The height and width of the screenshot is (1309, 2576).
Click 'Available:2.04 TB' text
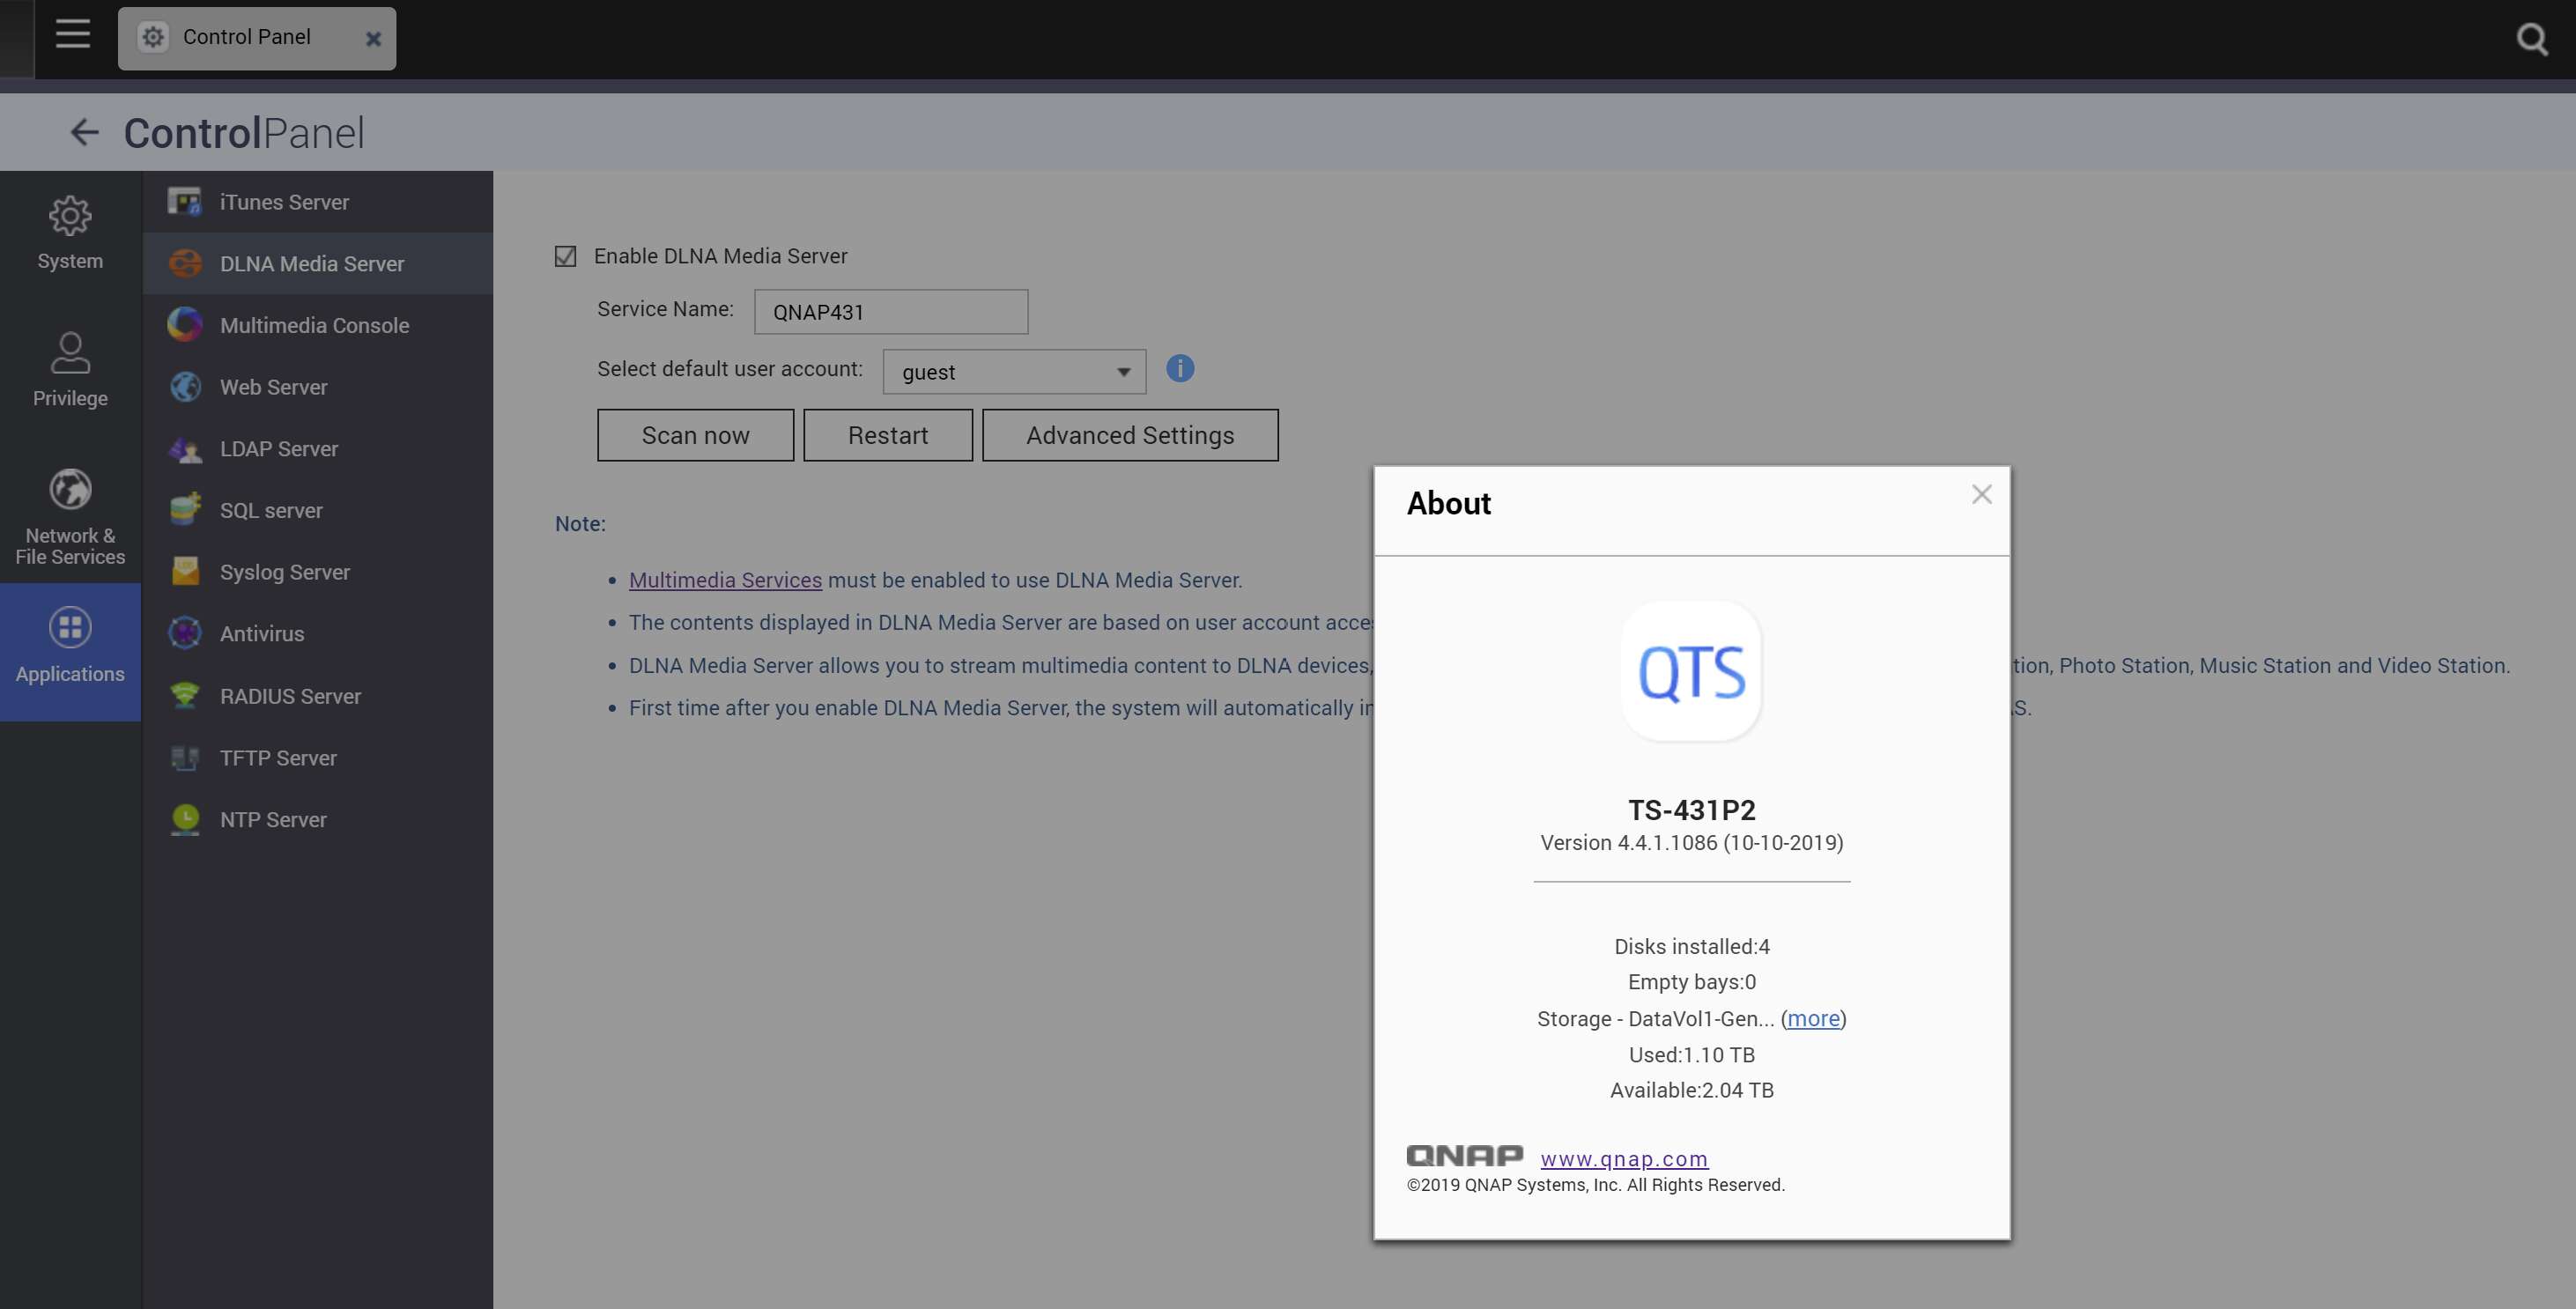[1691, 1090]
